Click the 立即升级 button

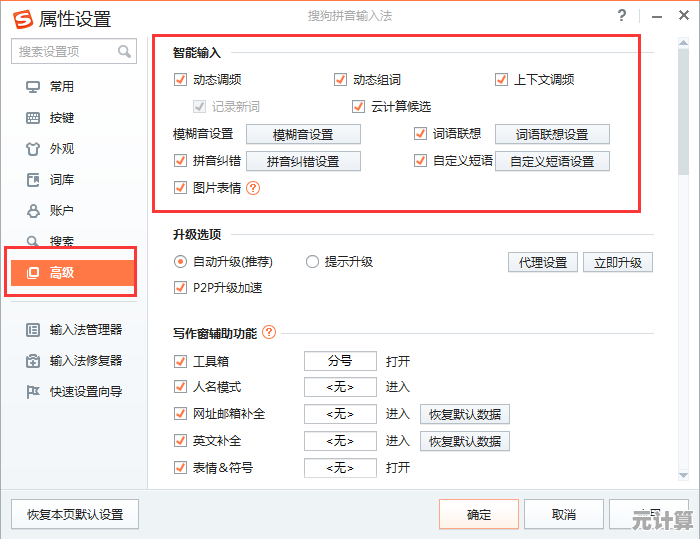tap(618, 262)
